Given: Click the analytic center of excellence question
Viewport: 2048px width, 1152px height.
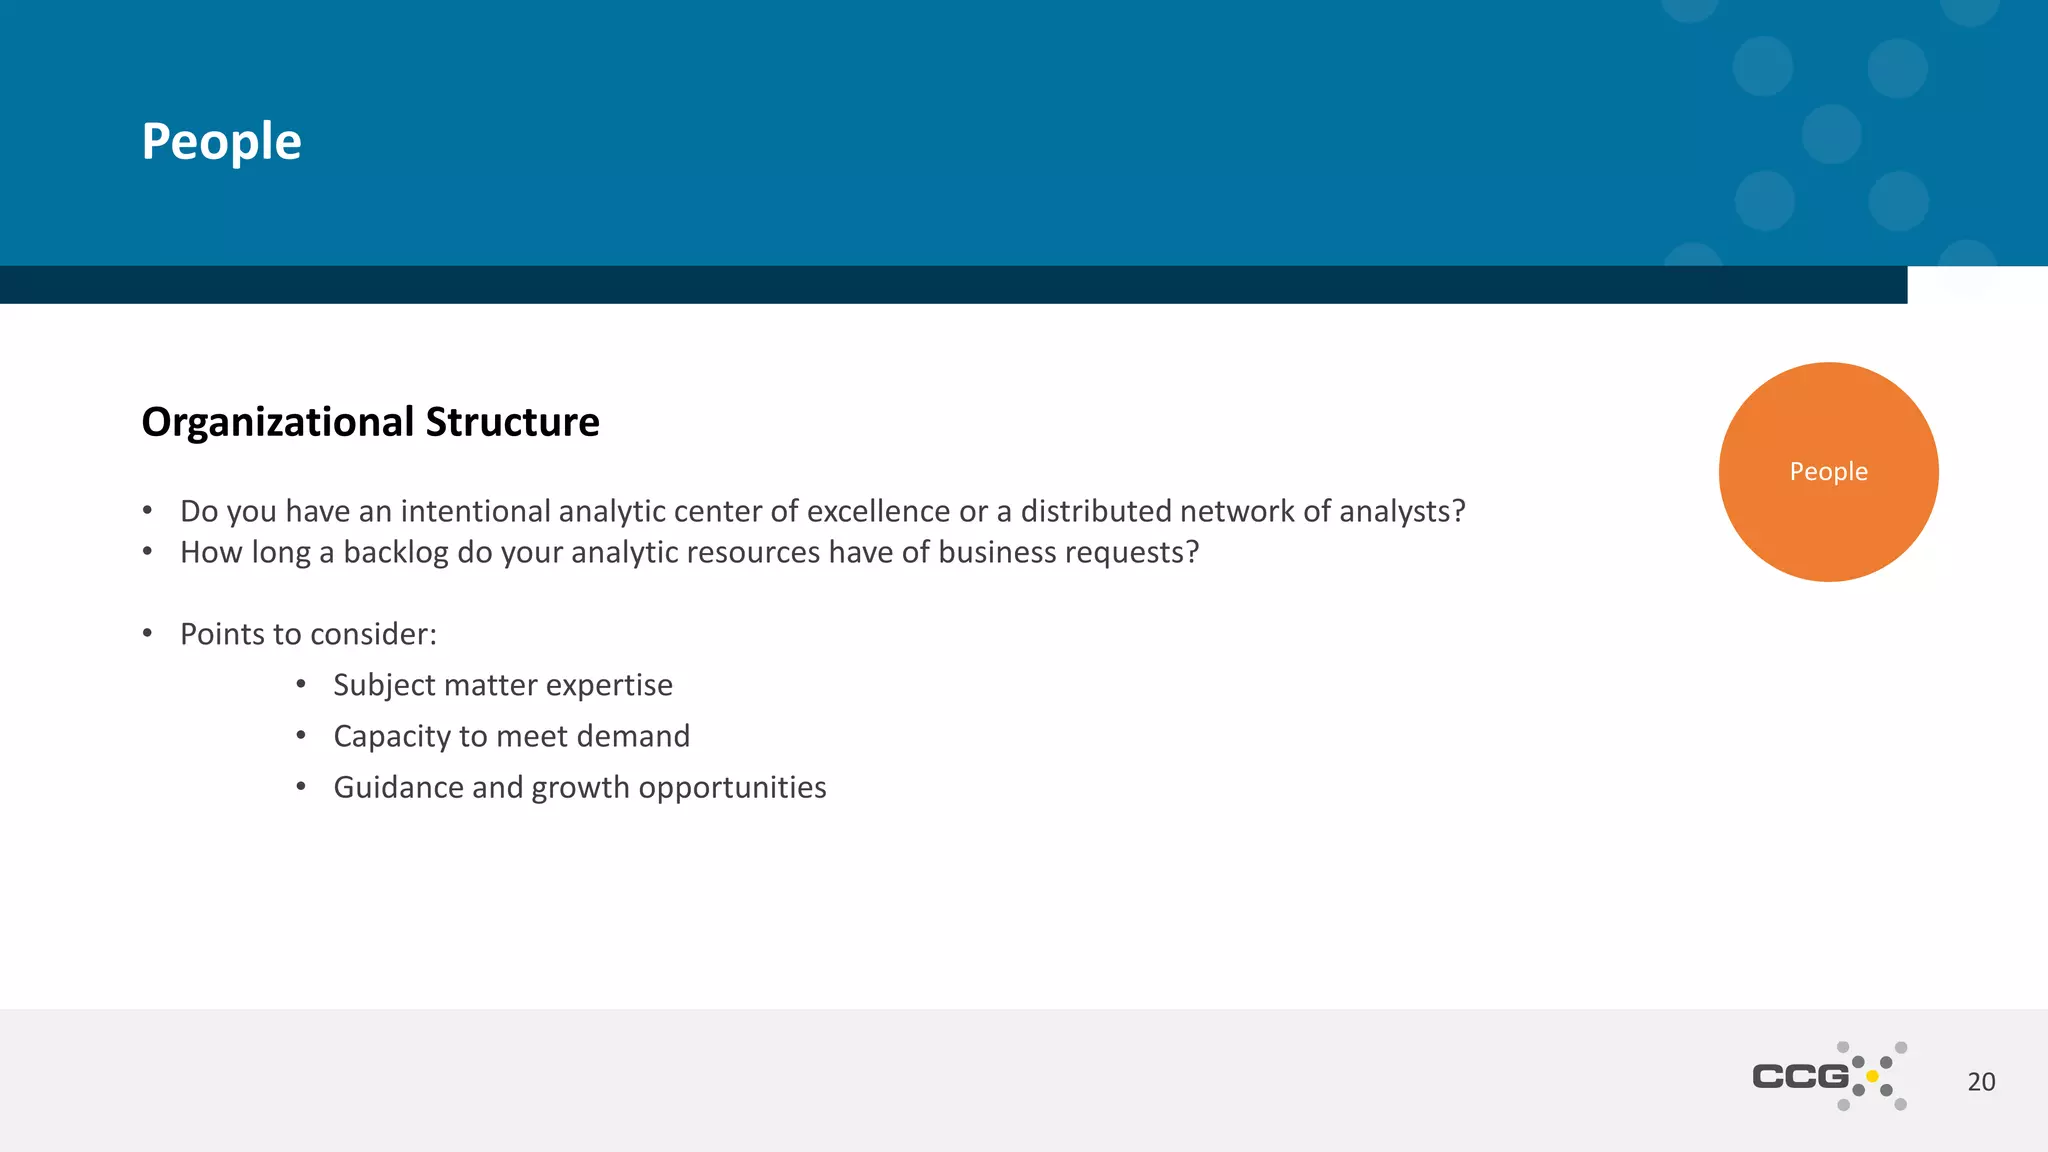Looking at the screenshot, I should [x=822, y=511].
